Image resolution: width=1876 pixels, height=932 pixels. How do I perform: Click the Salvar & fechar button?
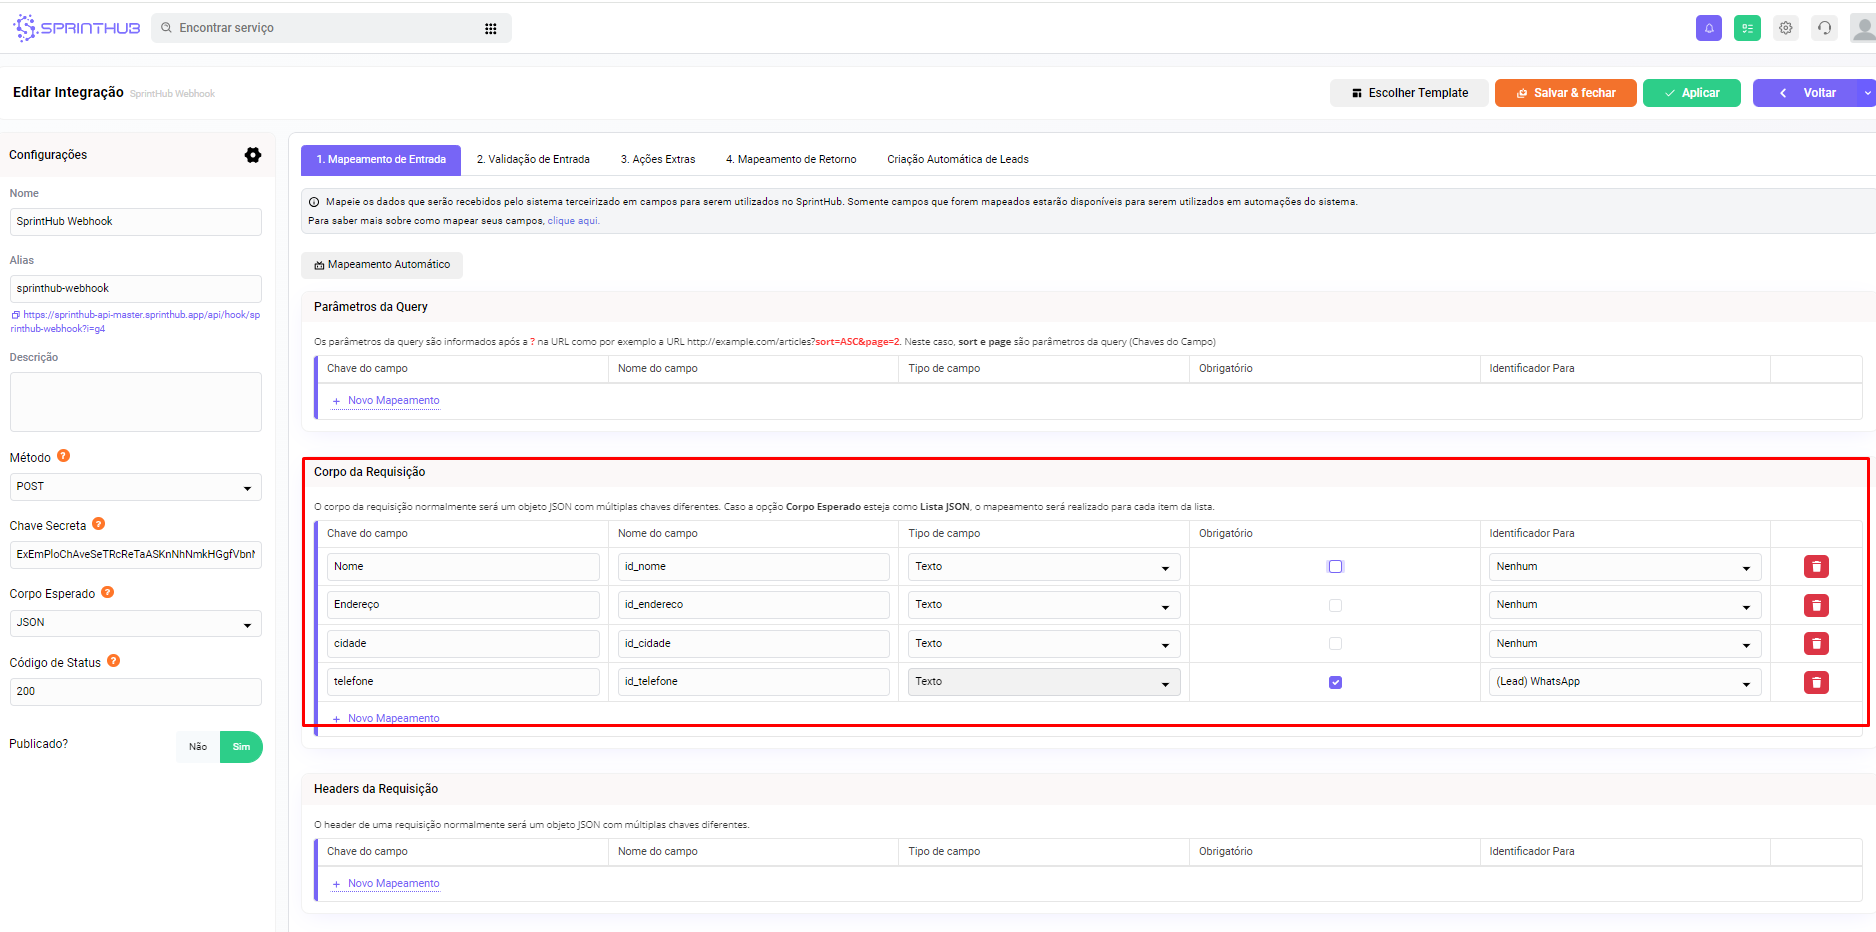1565,93
